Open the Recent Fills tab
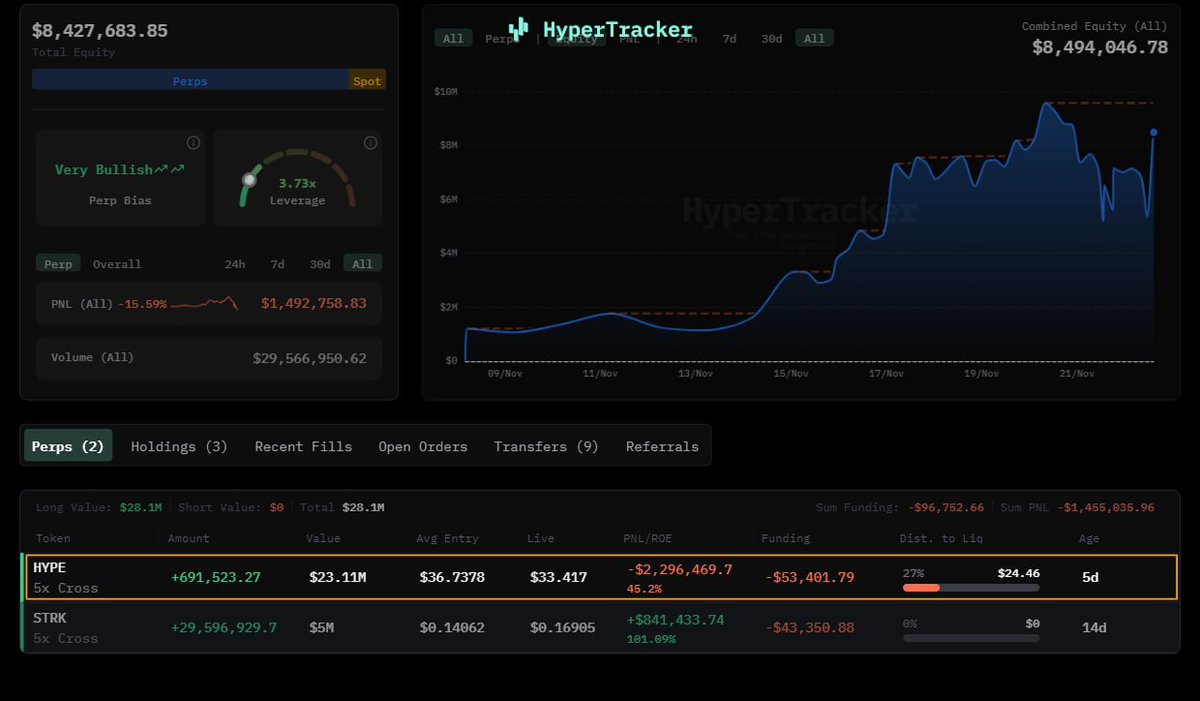 [x=303, y=446]
